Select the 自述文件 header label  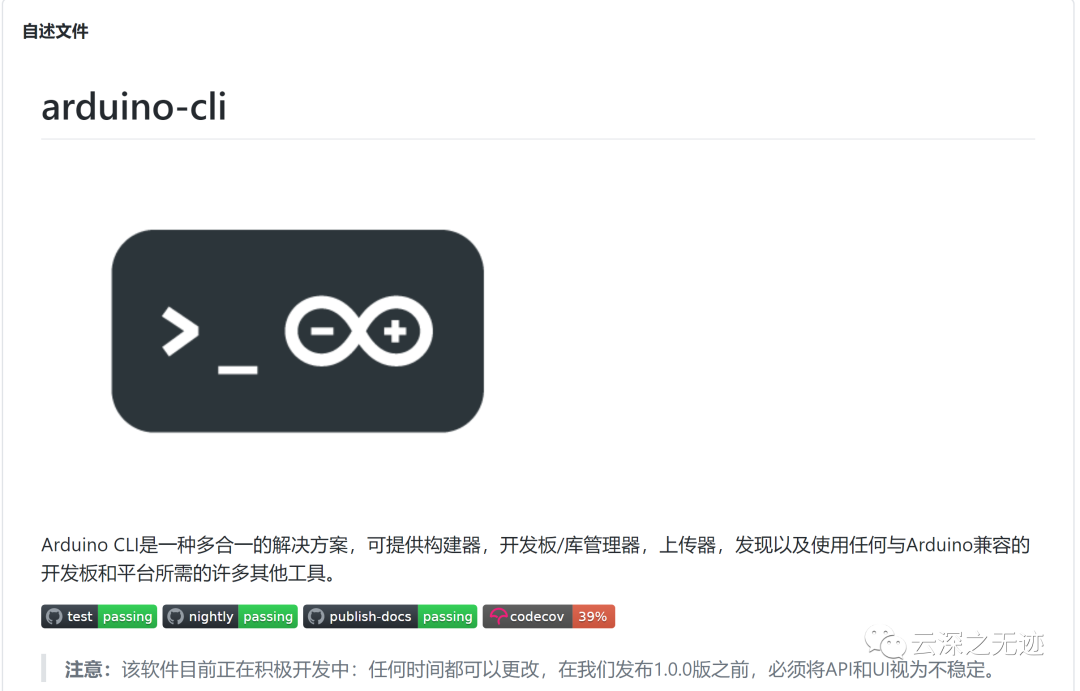pyautogui.click(x=55, y=32)
